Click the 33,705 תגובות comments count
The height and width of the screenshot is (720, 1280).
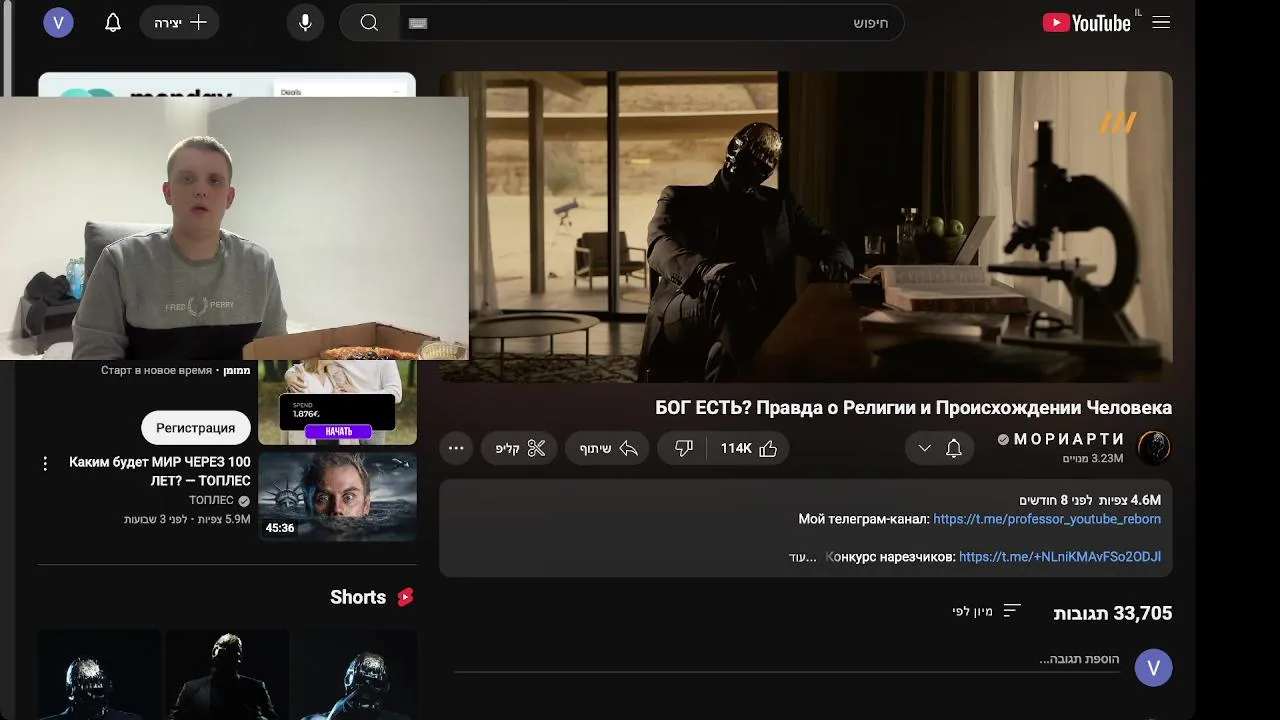click(1112, 613)
